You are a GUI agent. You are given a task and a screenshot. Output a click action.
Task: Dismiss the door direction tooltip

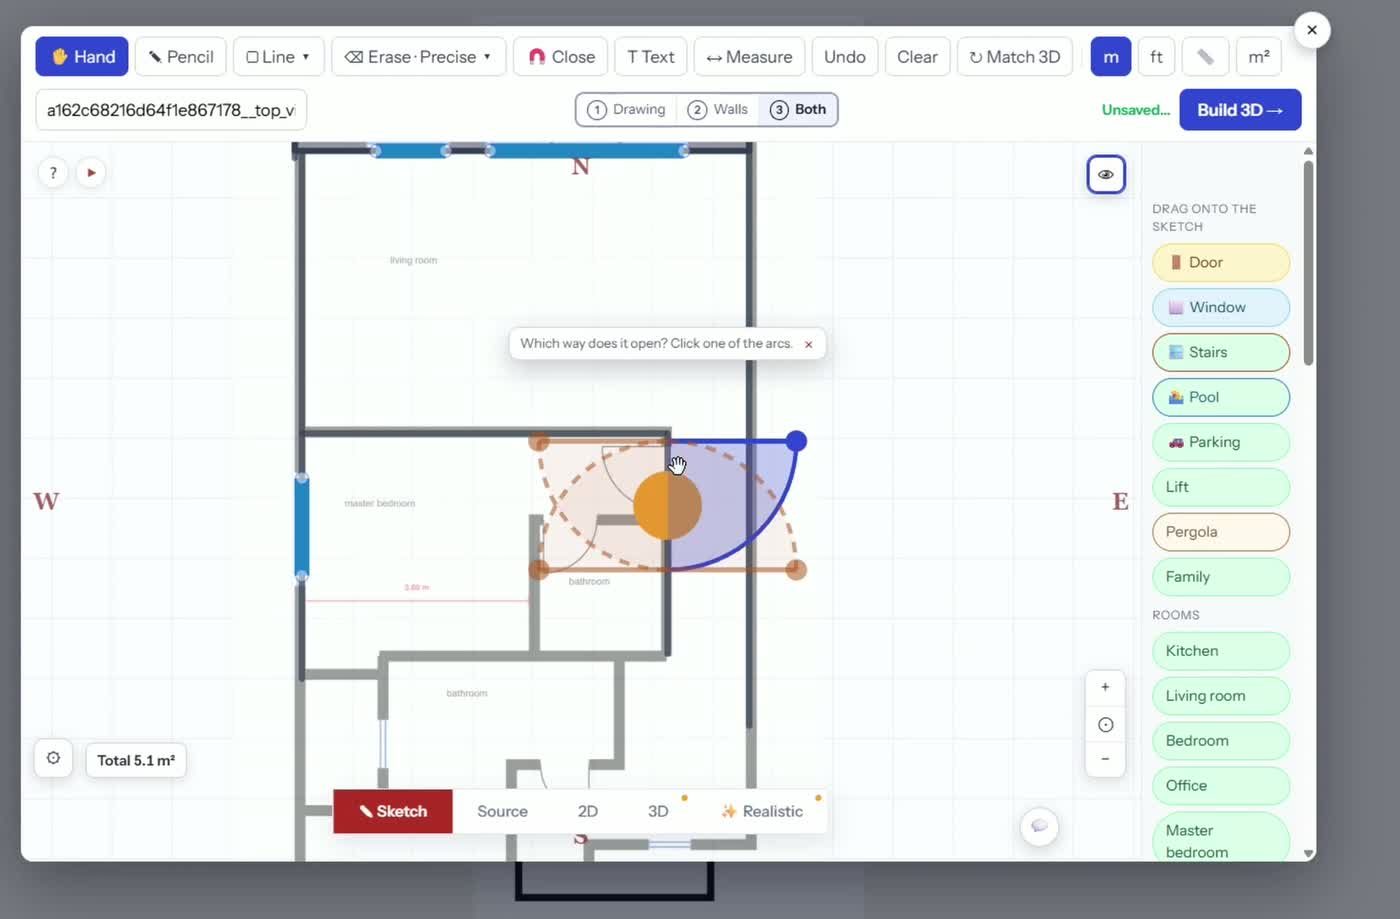(809, 344)
